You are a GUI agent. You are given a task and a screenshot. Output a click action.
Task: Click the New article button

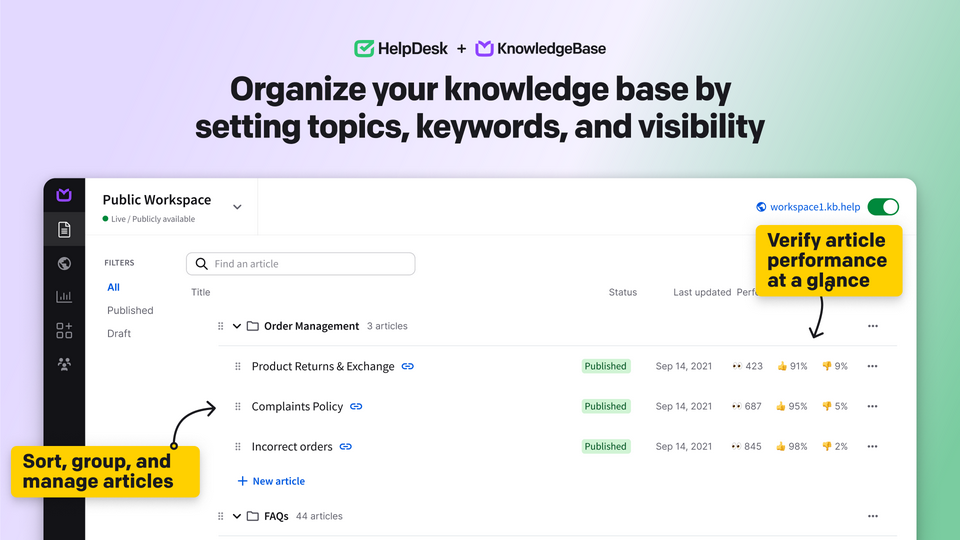pos(271,481)
